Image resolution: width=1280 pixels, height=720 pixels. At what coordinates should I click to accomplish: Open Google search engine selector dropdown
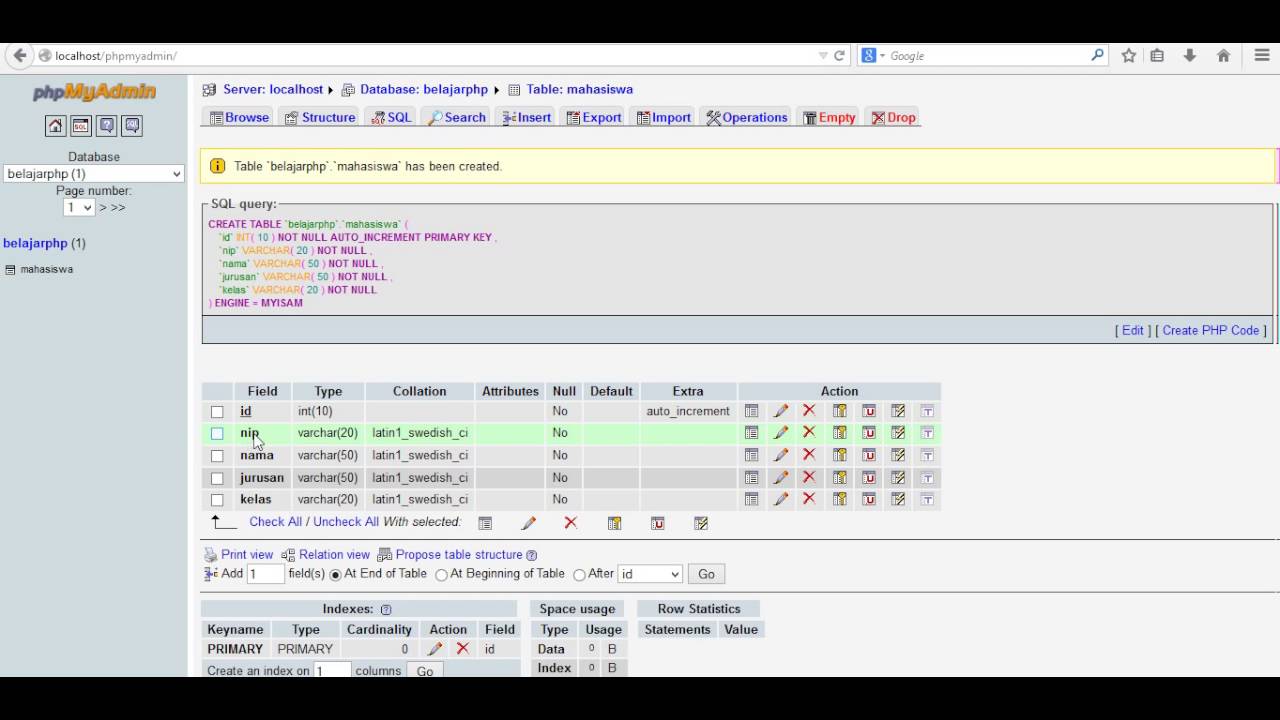tap(873, 56)
